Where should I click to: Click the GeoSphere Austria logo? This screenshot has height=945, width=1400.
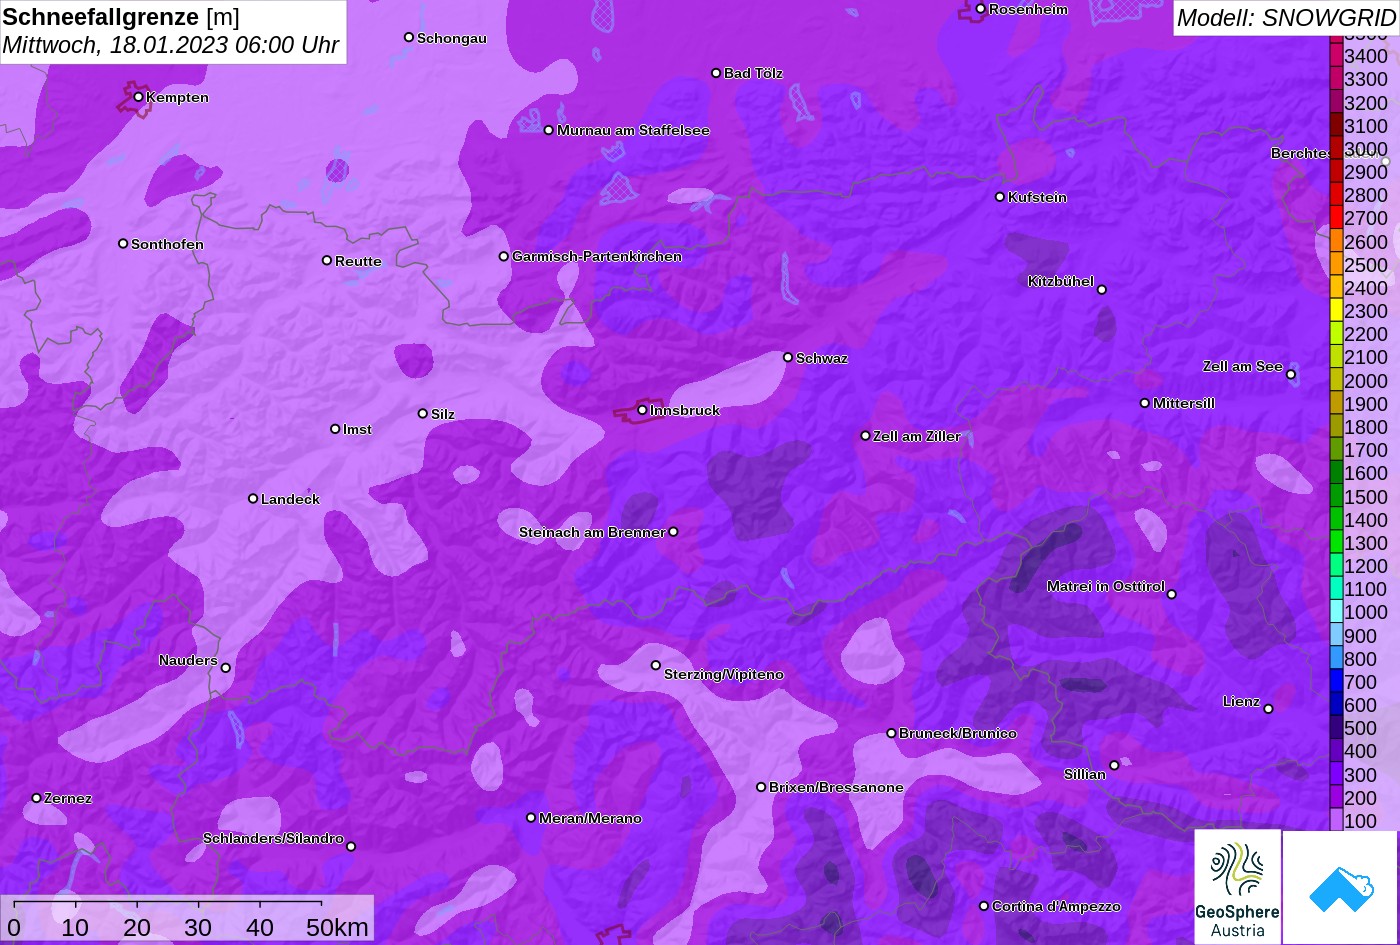[1237, 887]
